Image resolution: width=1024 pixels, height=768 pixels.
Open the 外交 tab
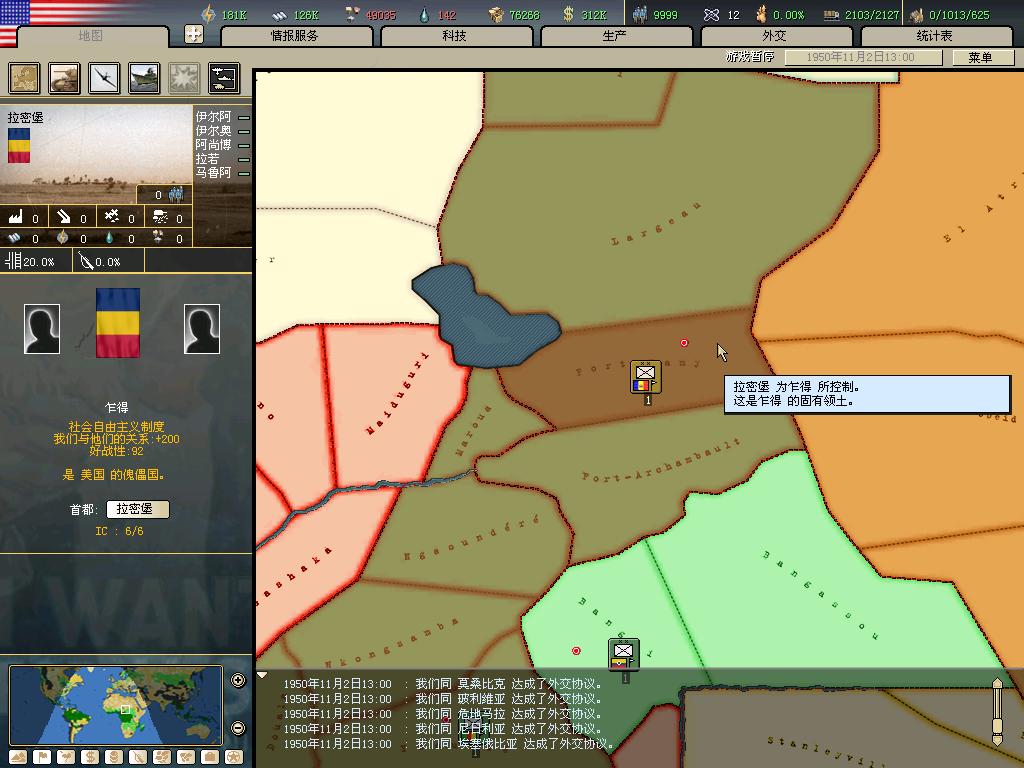point(776,36)
